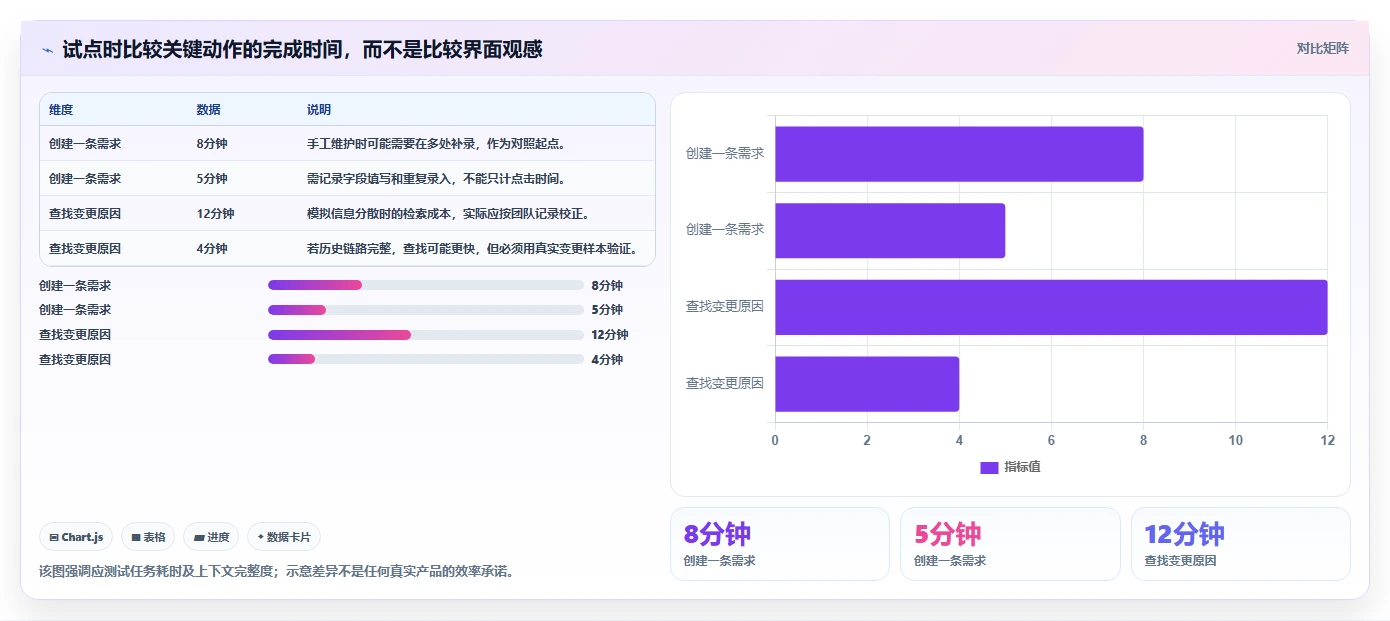Click the progress bar labeled 5分钟
Viewport: 1390px width, 621px height.
pyautogui.click(x=426, y=310)
